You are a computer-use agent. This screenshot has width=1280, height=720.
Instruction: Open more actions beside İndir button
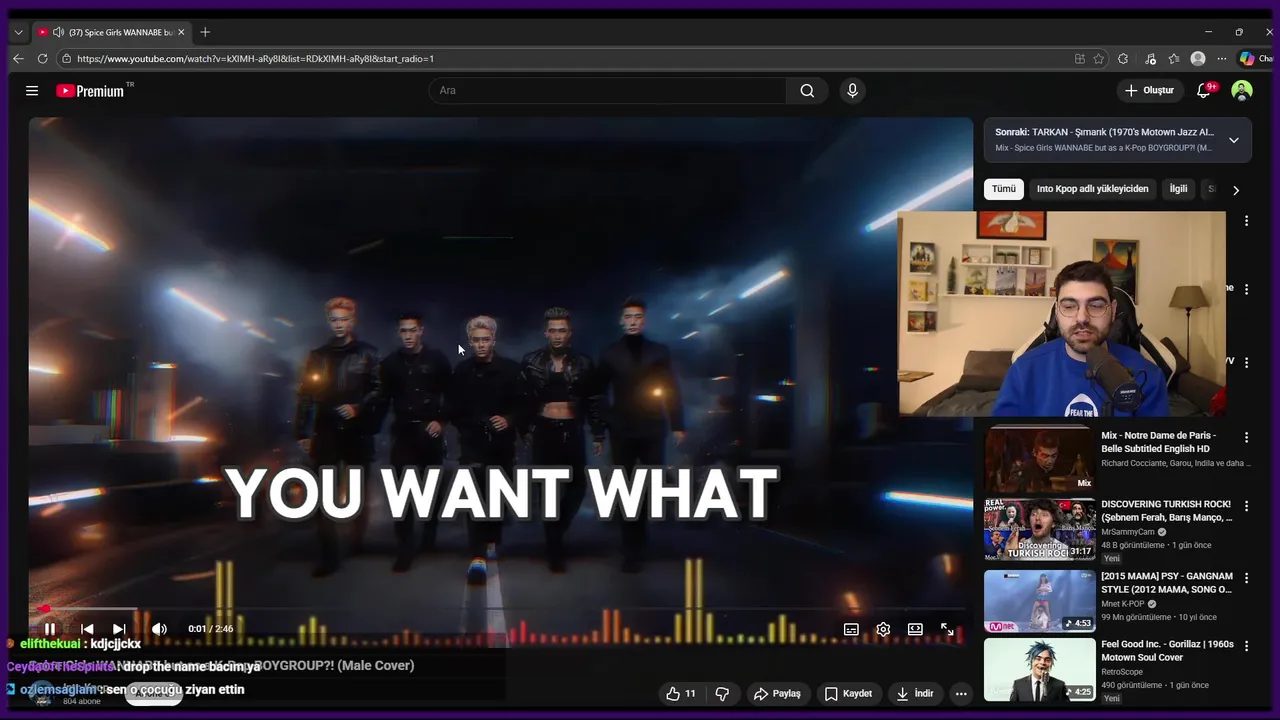point(961,693)
